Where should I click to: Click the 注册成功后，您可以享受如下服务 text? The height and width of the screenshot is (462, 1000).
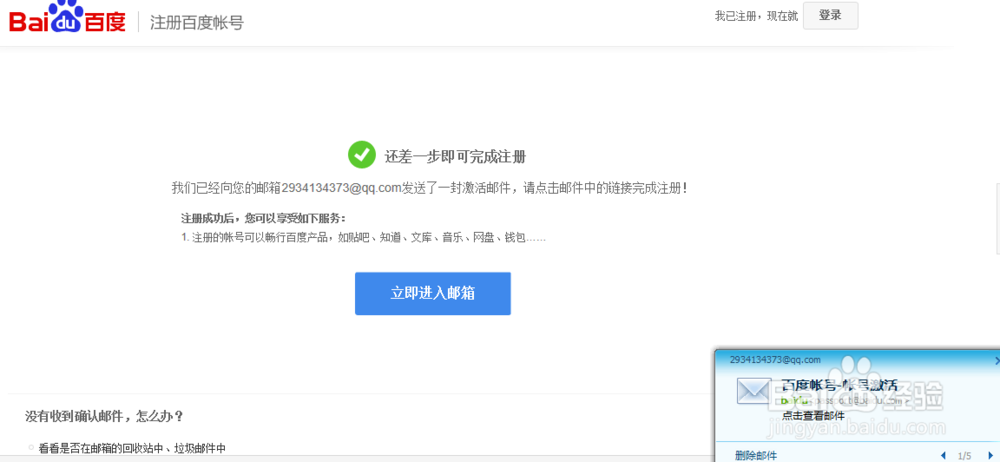[x=263, y=219]
